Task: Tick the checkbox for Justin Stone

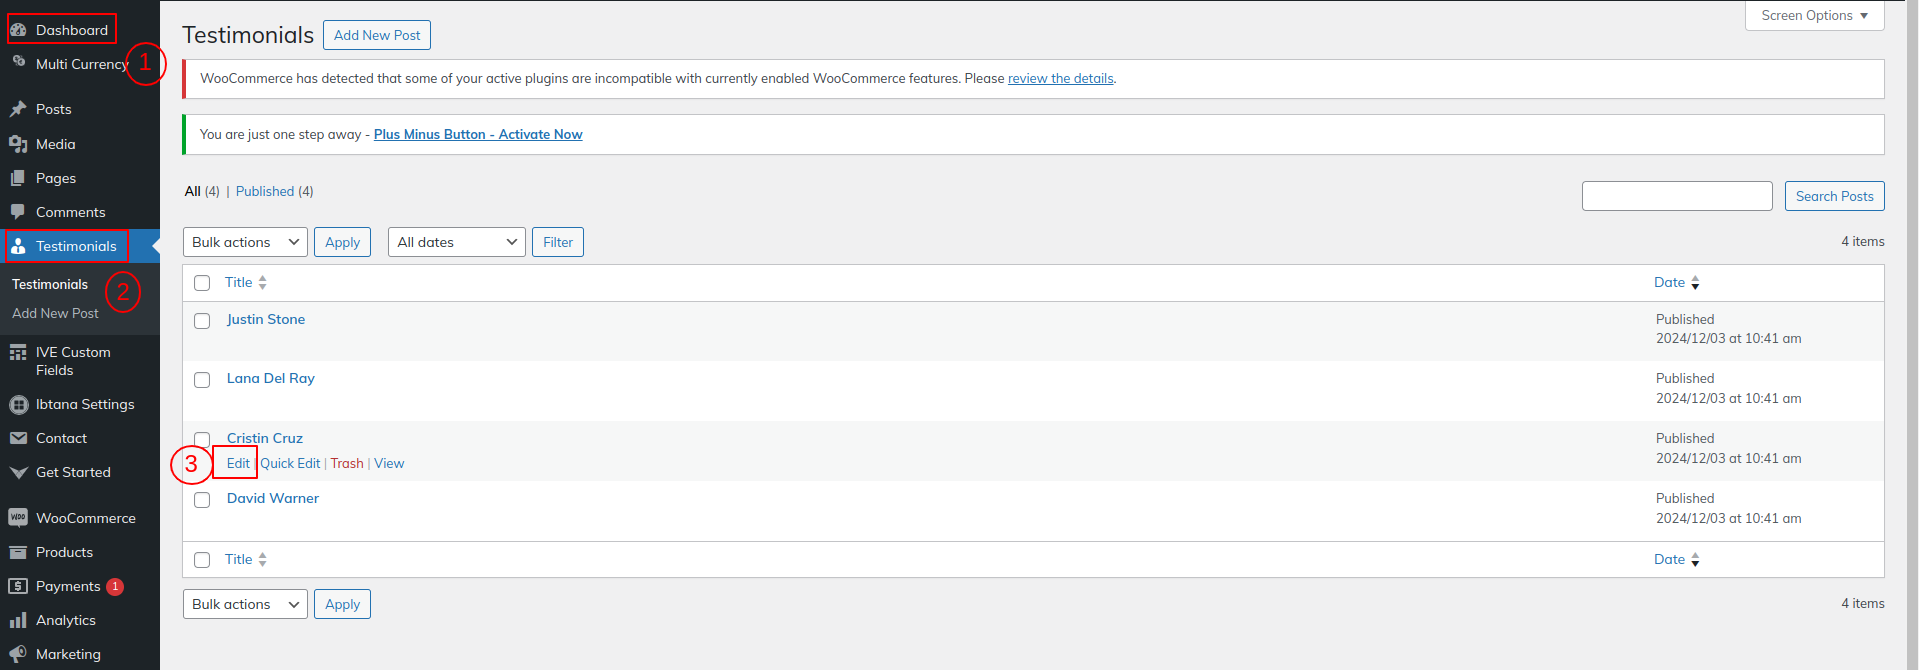Action: click(x=202, y=321)
